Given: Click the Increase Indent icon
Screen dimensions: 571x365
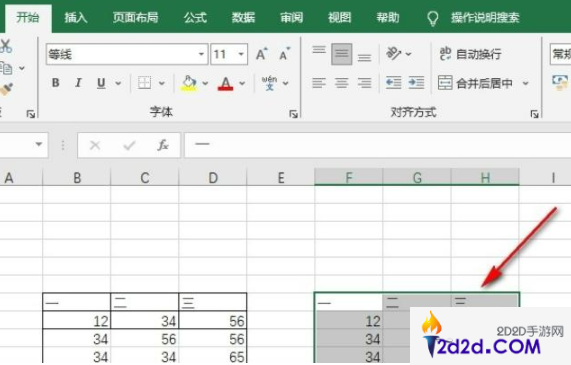Looking at the screenshot, I should click(416, 83).
